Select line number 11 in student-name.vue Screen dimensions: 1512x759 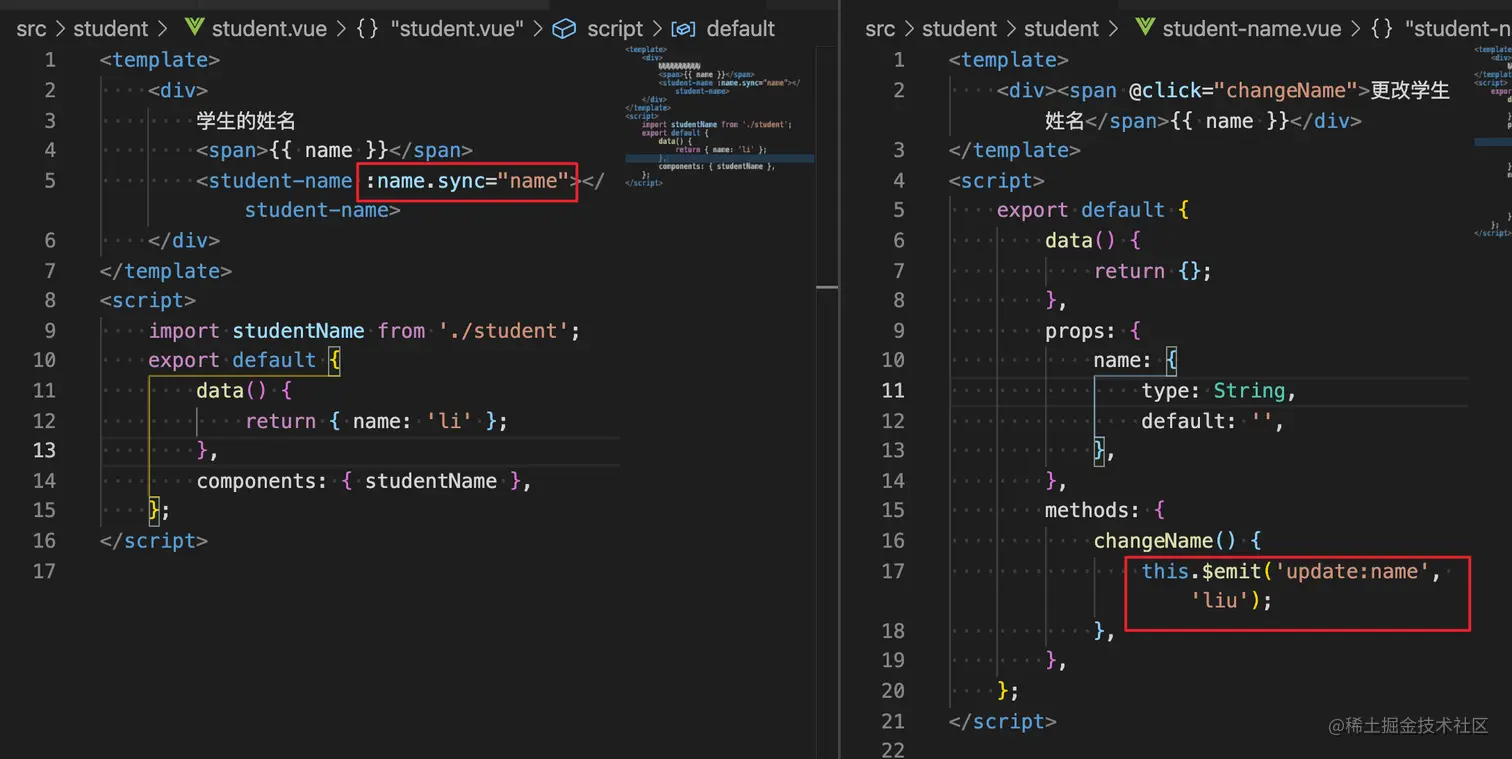pyautogui.click(x=893, y=390)
